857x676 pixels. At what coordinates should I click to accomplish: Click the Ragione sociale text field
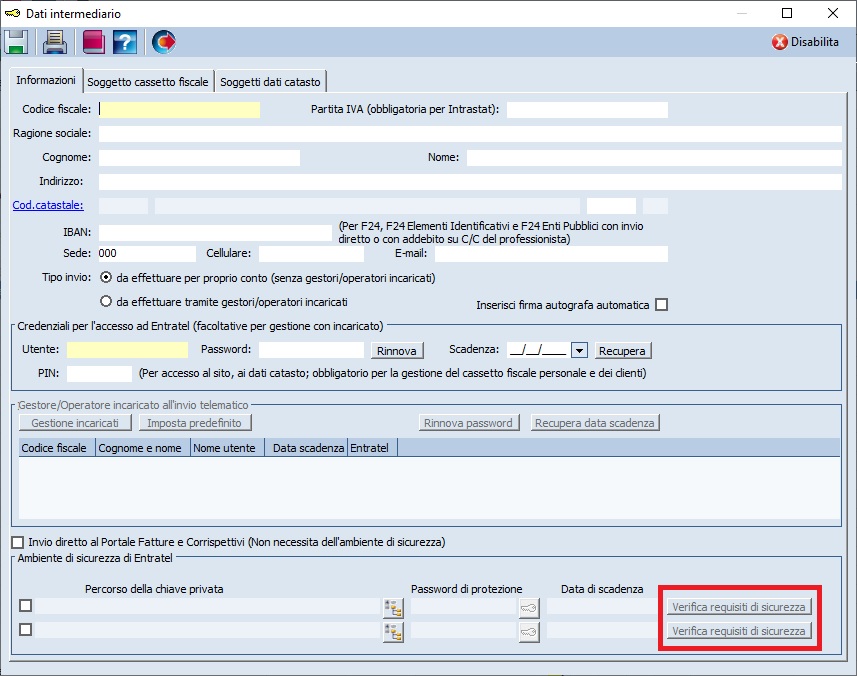tap(470, 133)
